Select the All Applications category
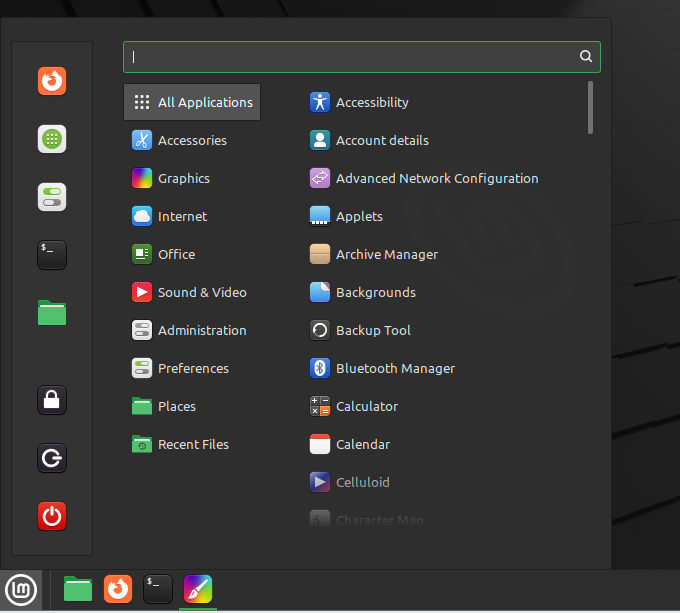 click(192, 102)
